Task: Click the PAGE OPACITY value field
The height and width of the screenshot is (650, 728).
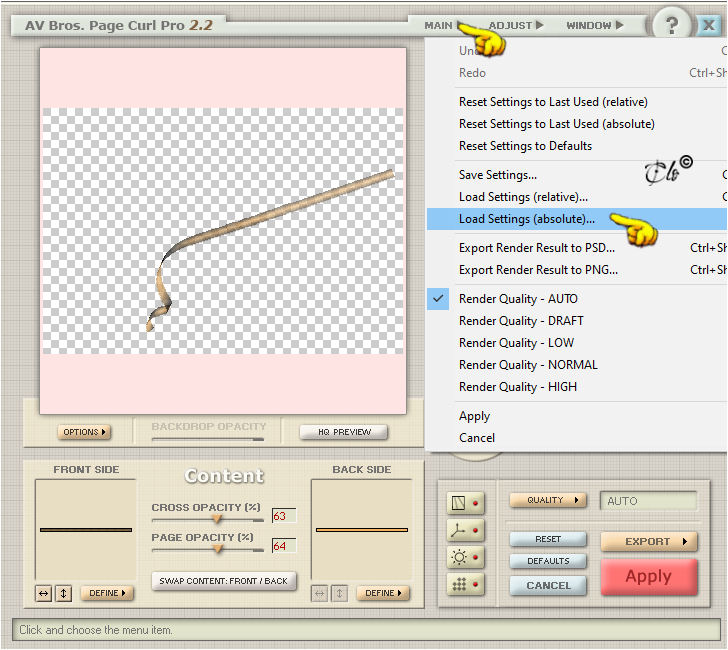Action: click(284, 546)
